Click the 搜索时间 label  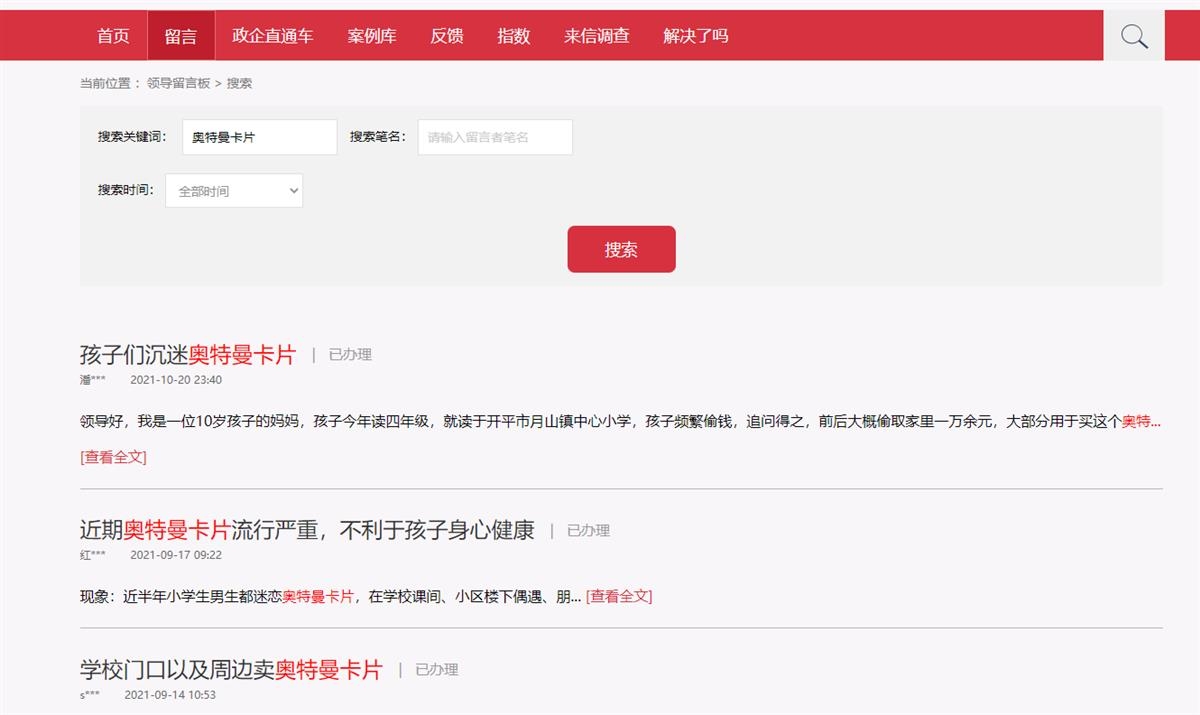[x=126, y=190]
